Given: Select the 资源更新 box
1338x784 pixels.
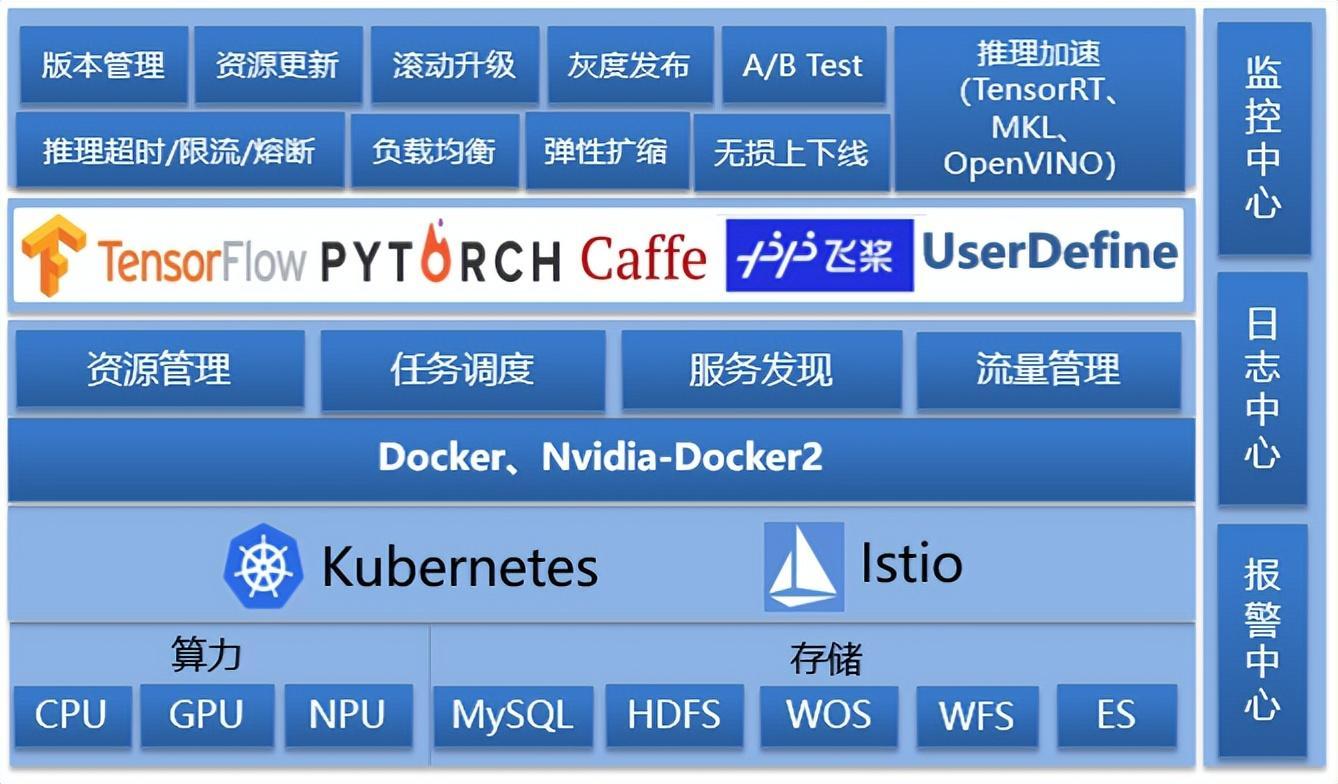Looking at the screenshot, I should point(278,65).
